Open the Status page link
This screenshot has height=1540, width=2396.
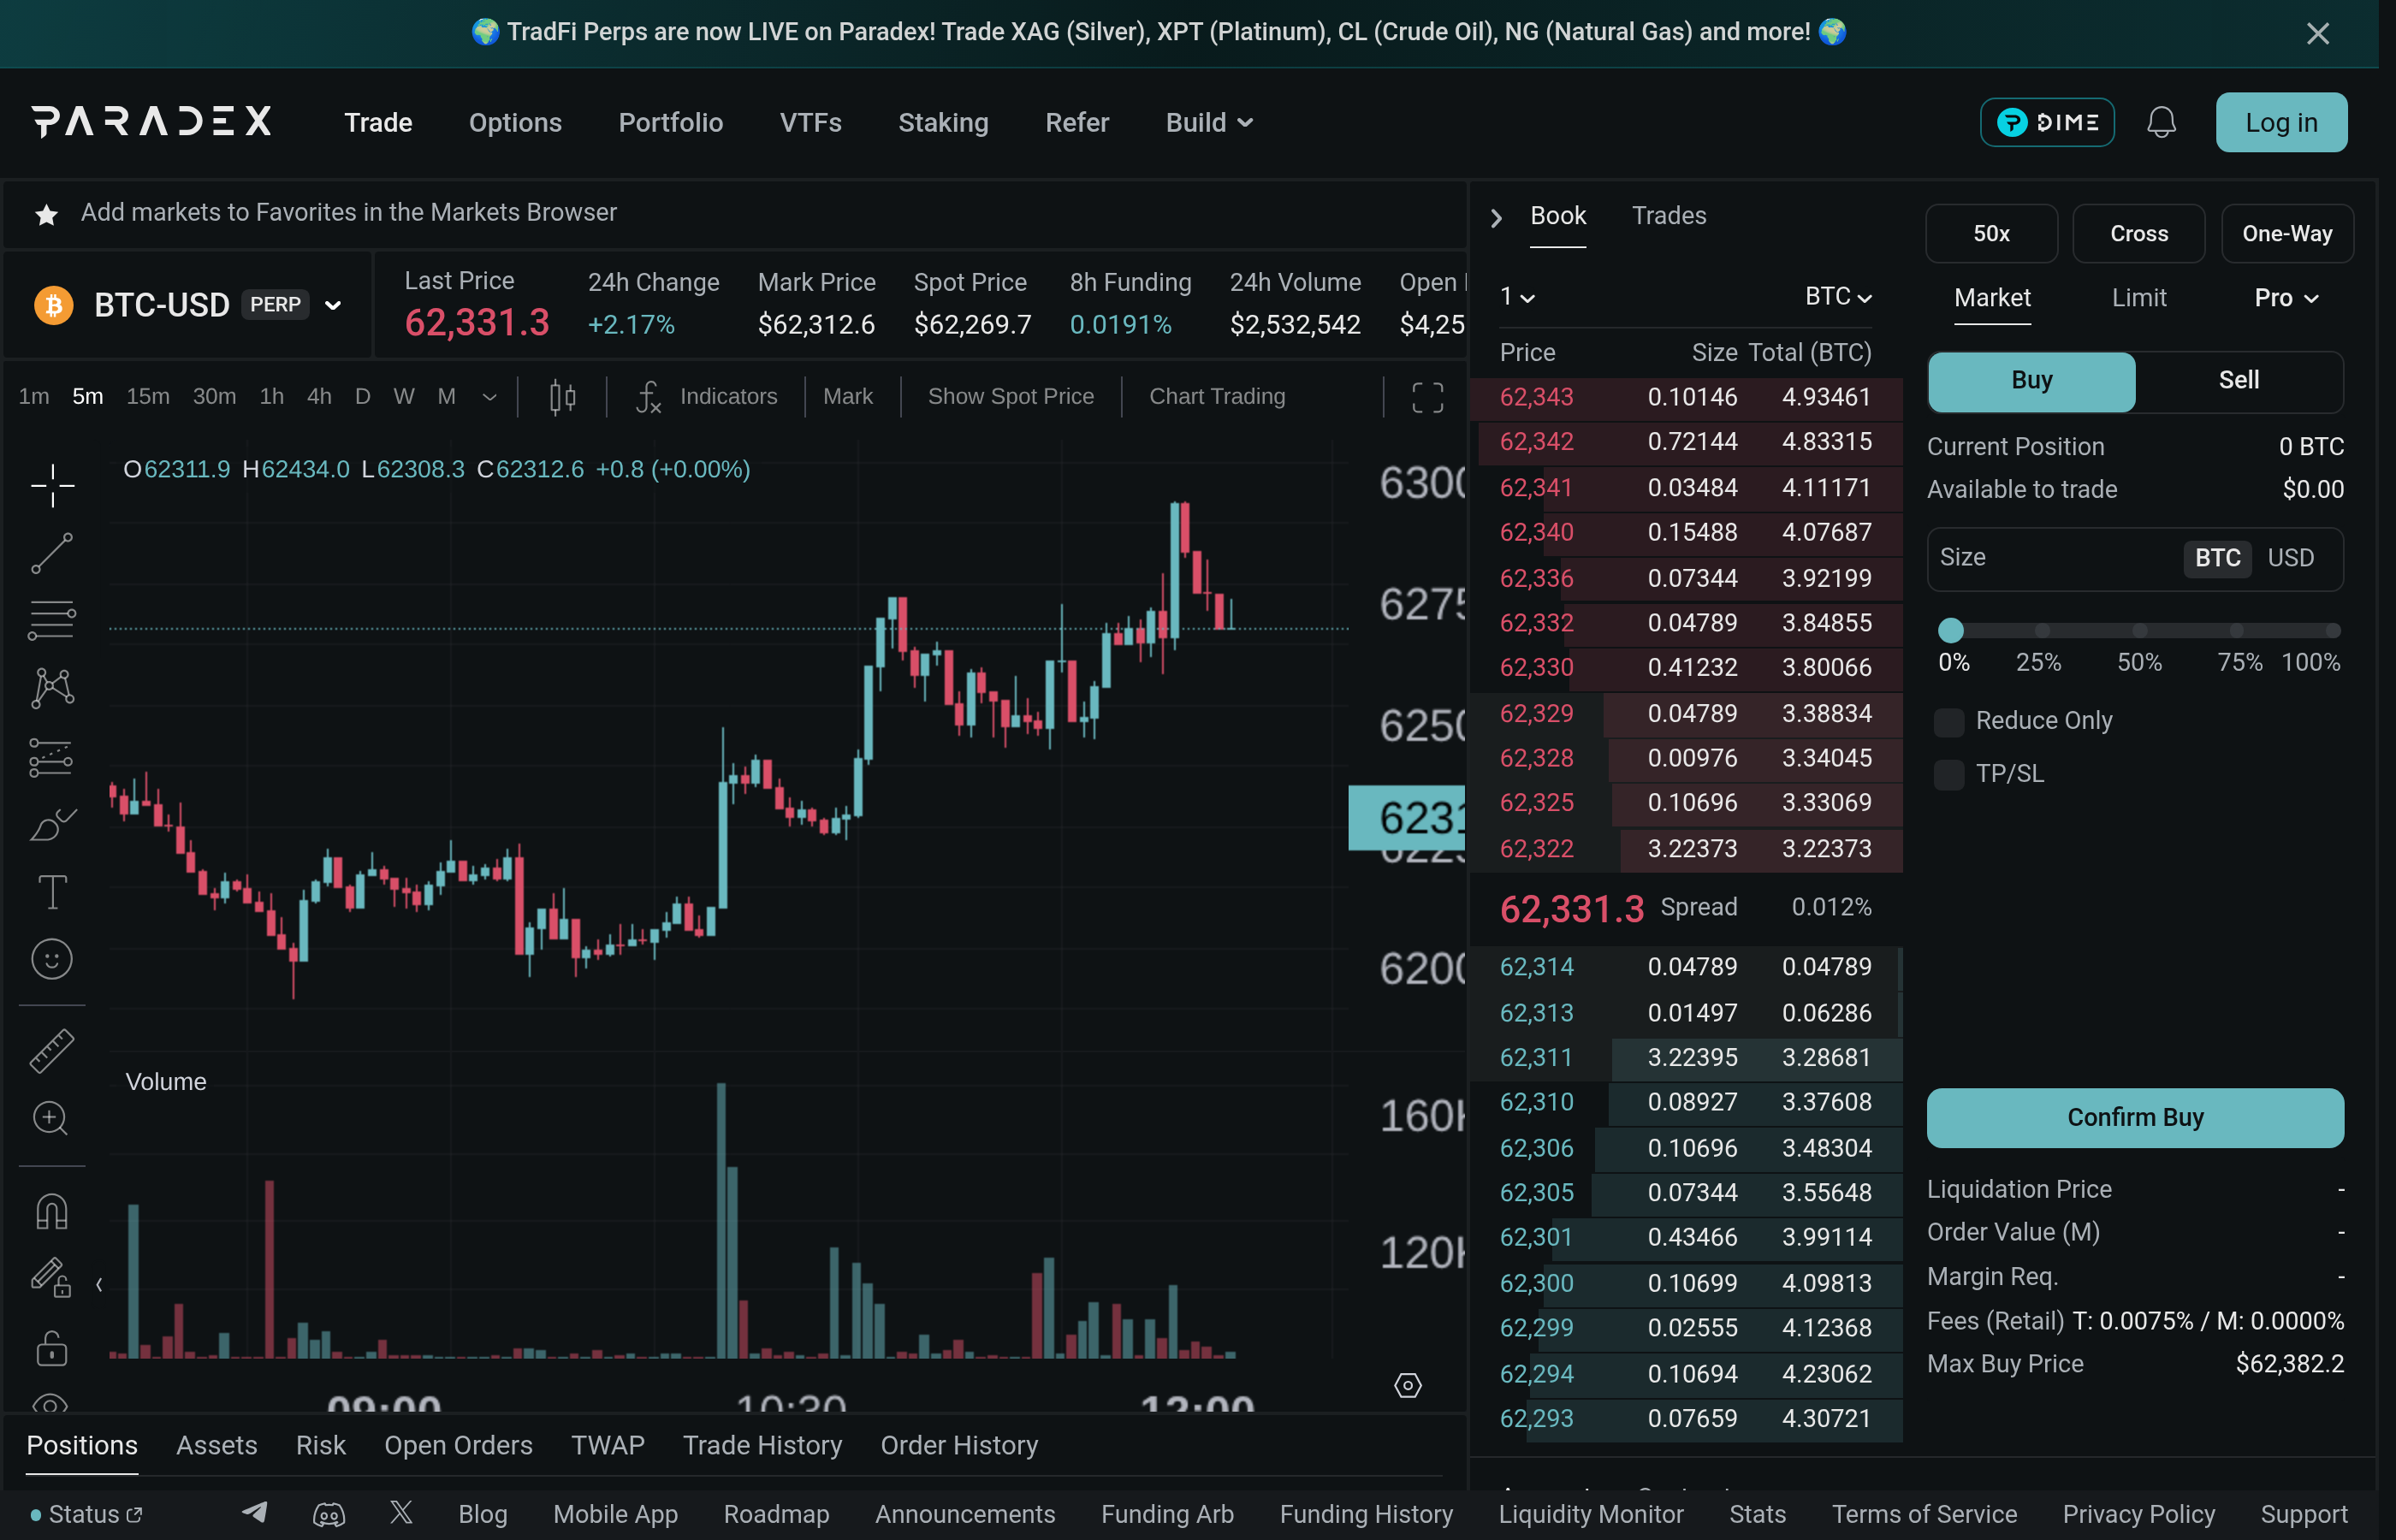(x=86, y=1514)
